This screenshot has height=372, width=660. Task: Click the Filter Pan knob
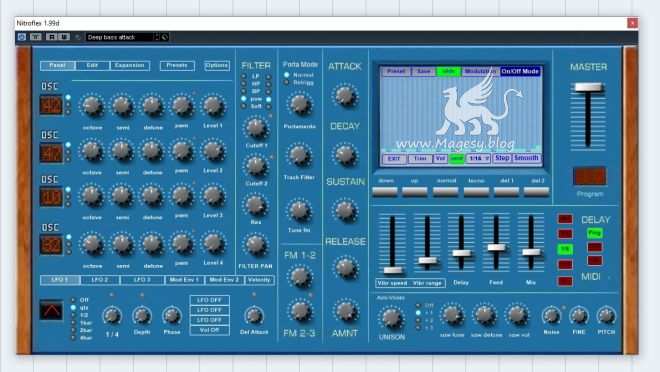(x=256, y=245)
